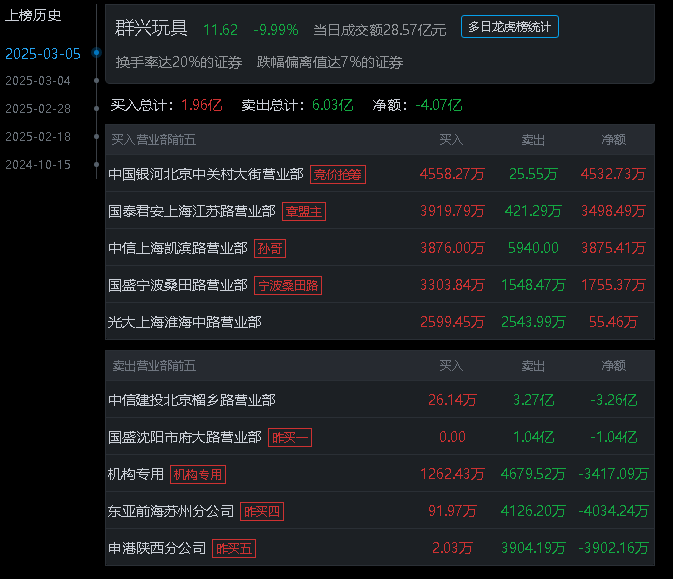
Task: Select the 2025-02-28 history date
Action: (38, 109)
